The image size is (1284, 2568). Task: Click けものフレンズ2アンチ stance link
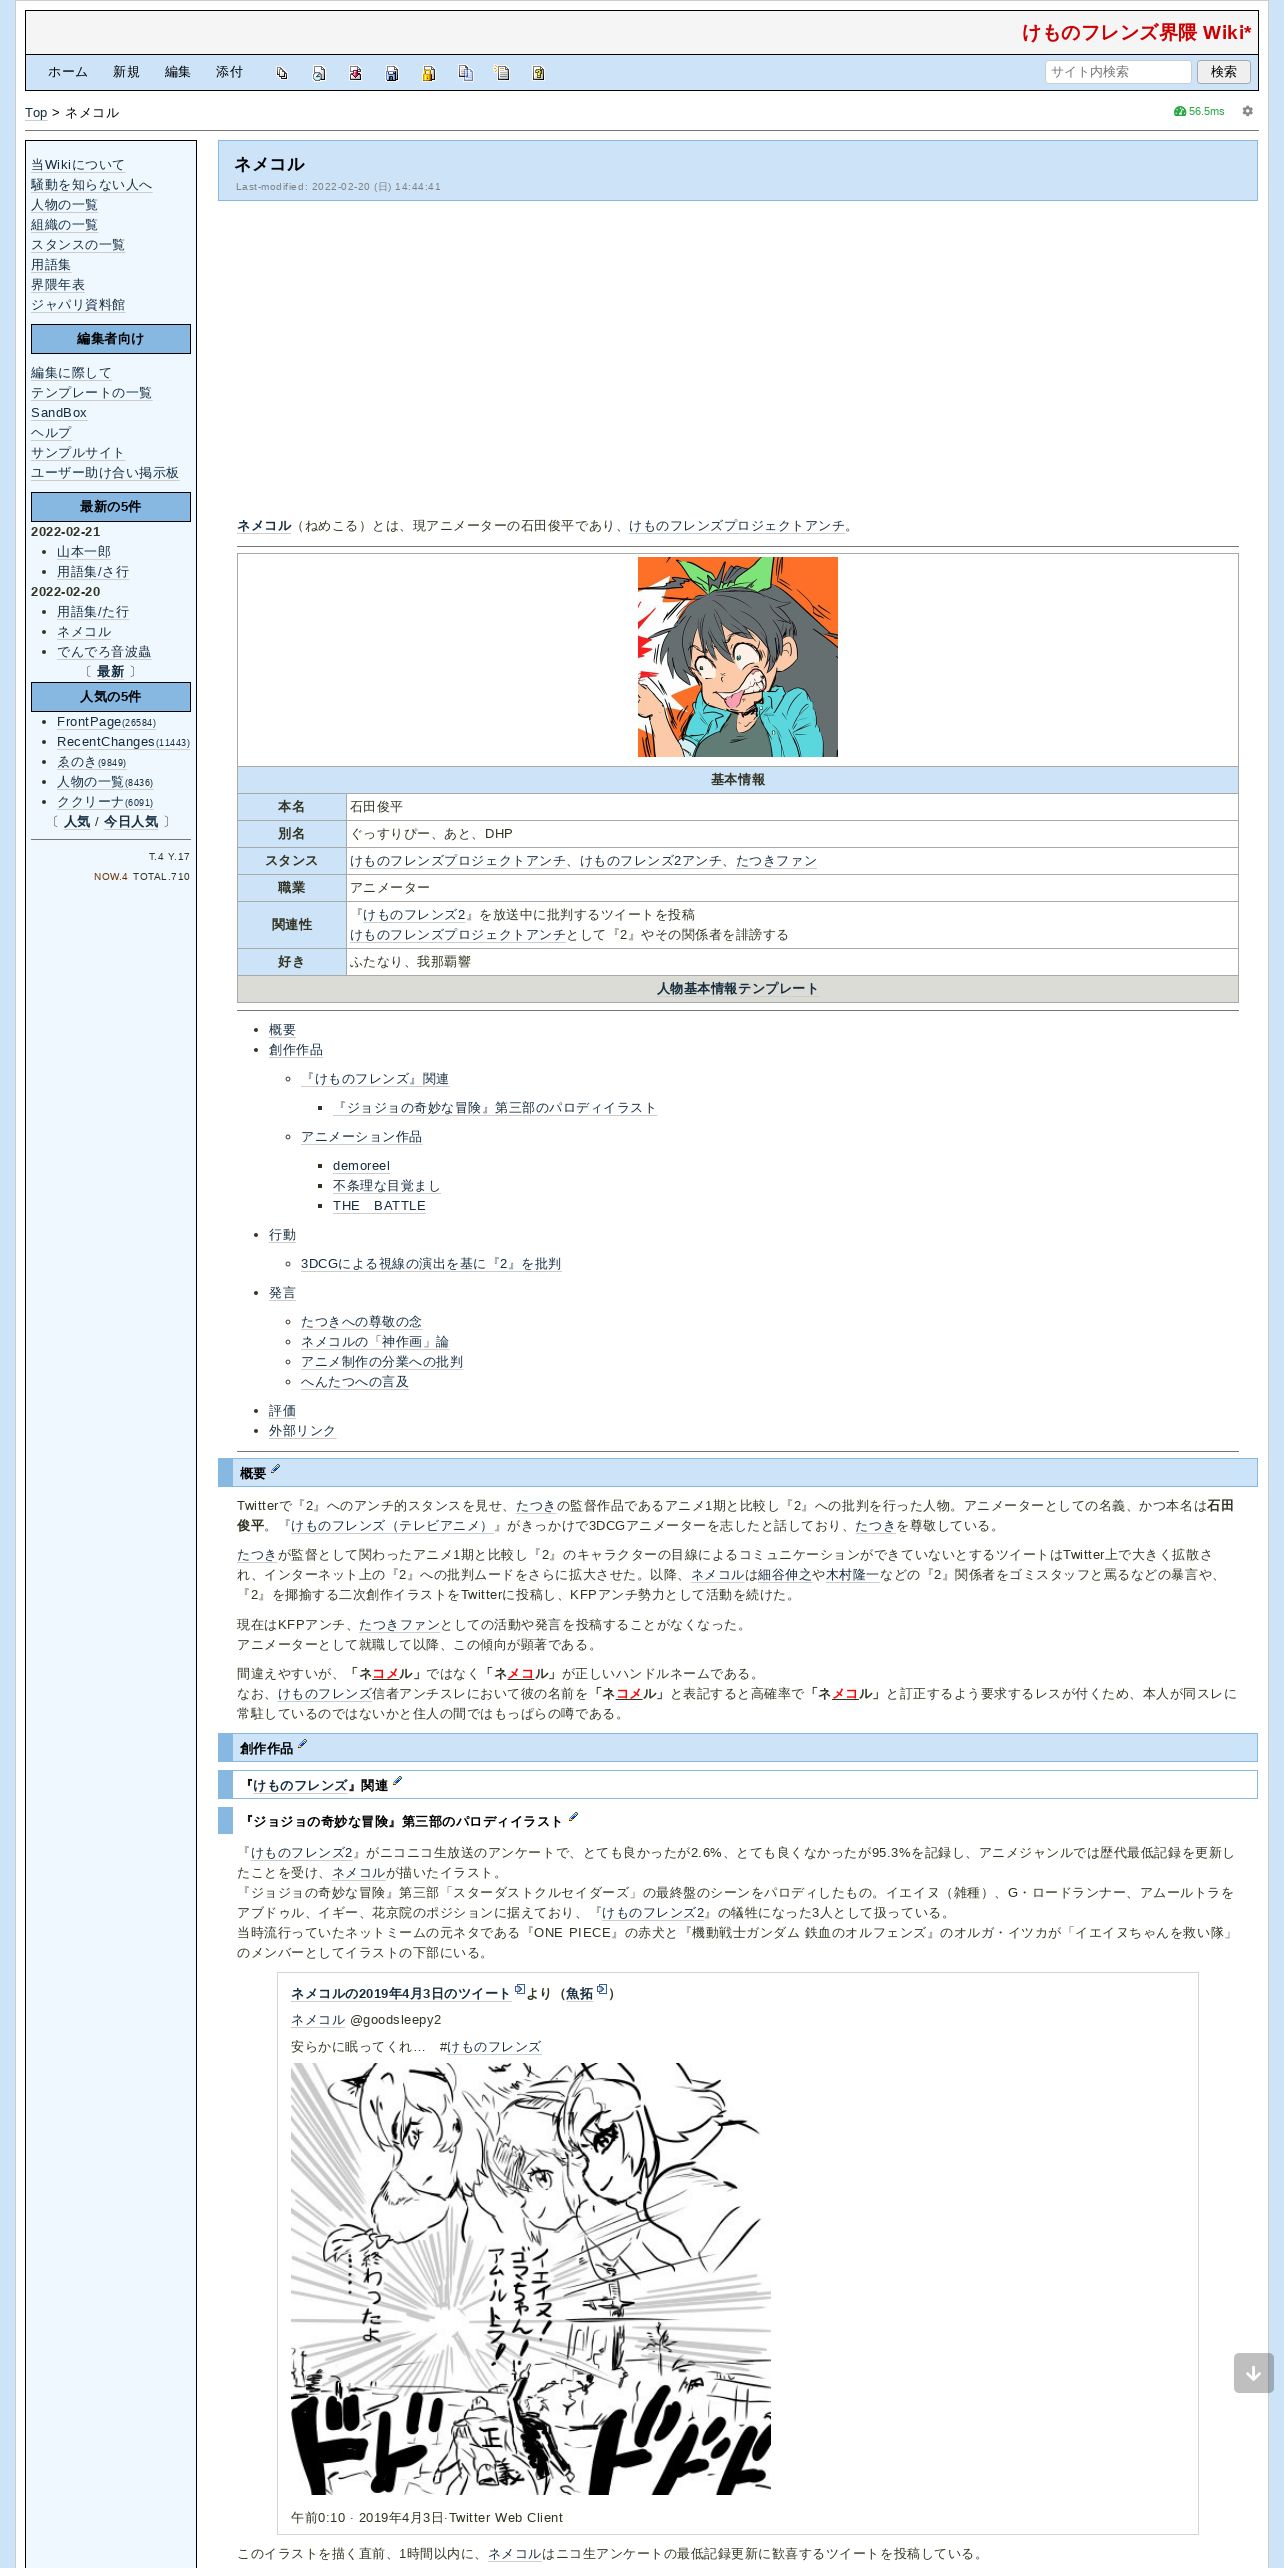tap(651, 861)
